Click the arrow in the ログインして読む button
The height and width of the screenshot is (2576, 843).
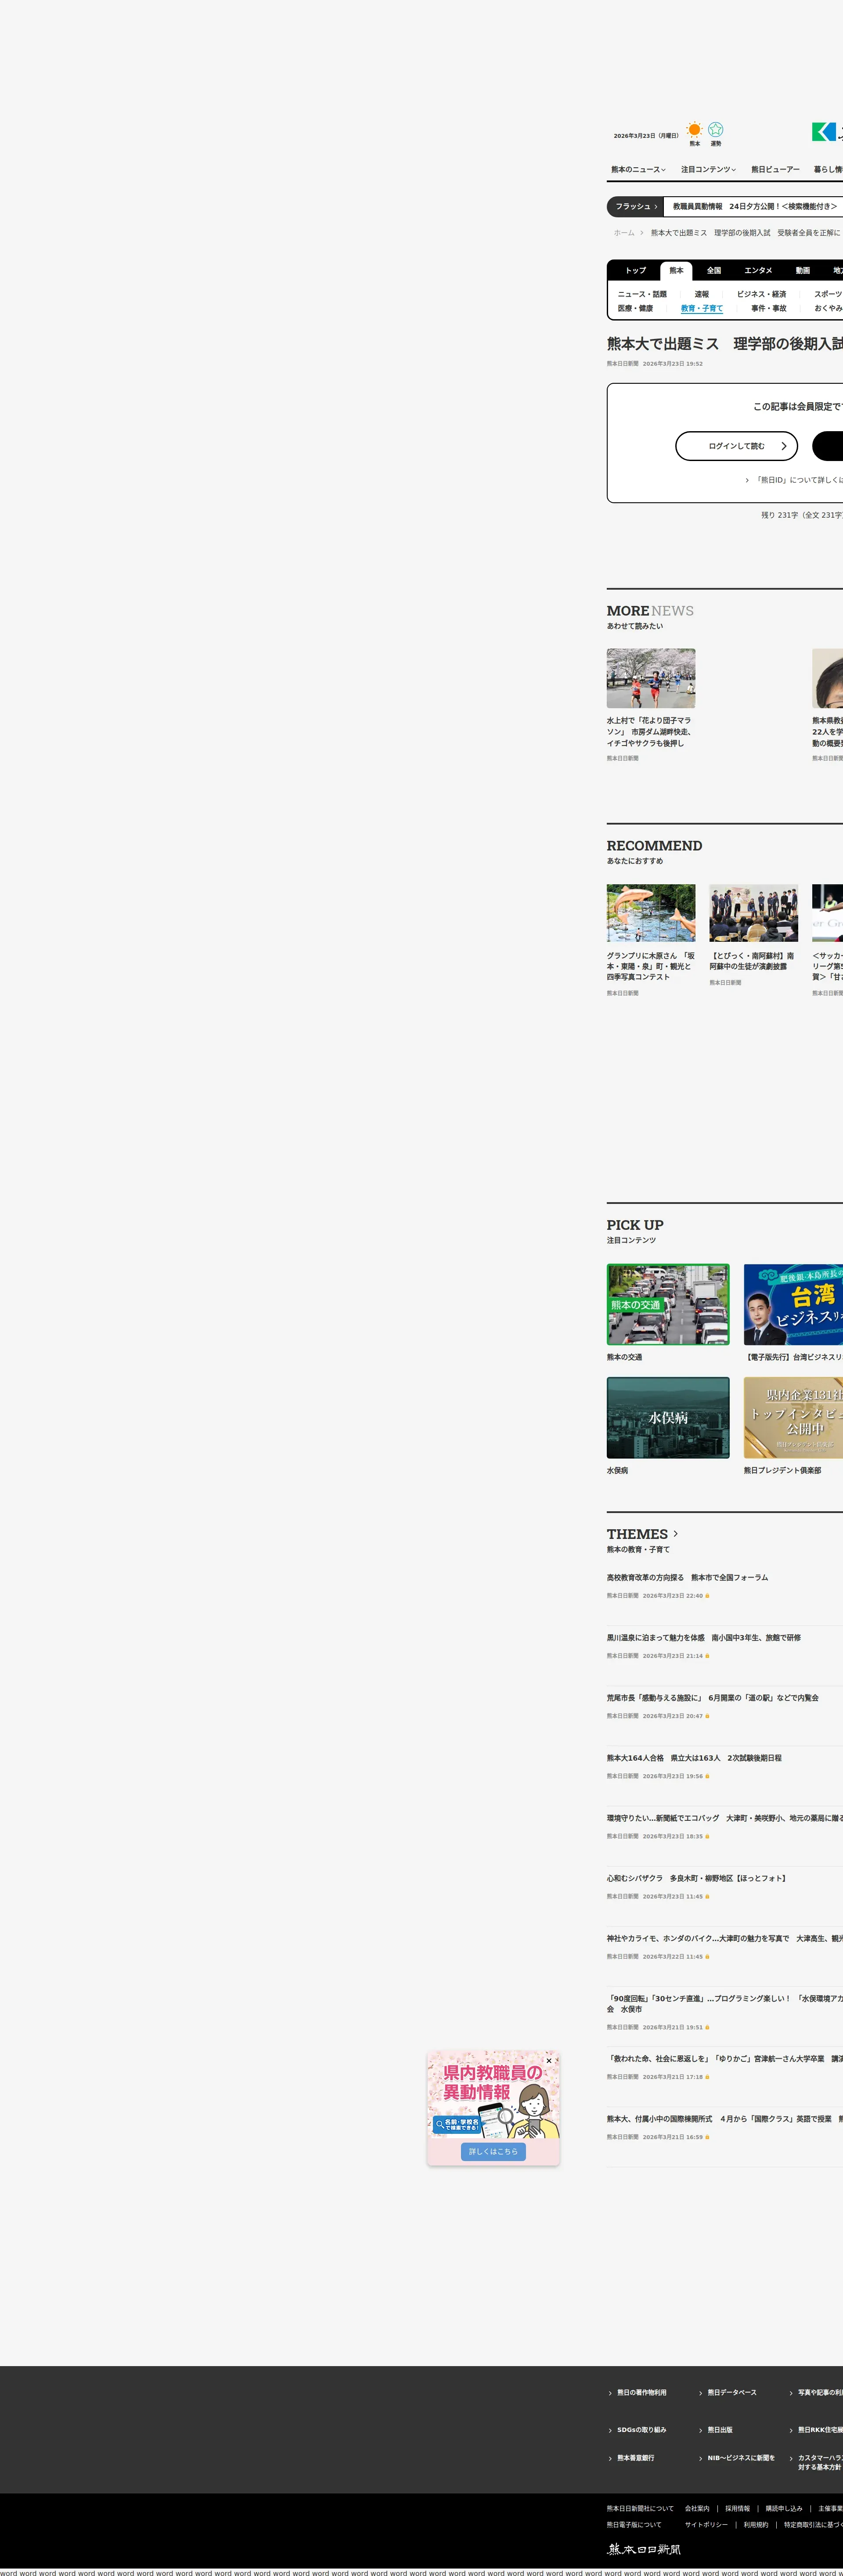784,446
